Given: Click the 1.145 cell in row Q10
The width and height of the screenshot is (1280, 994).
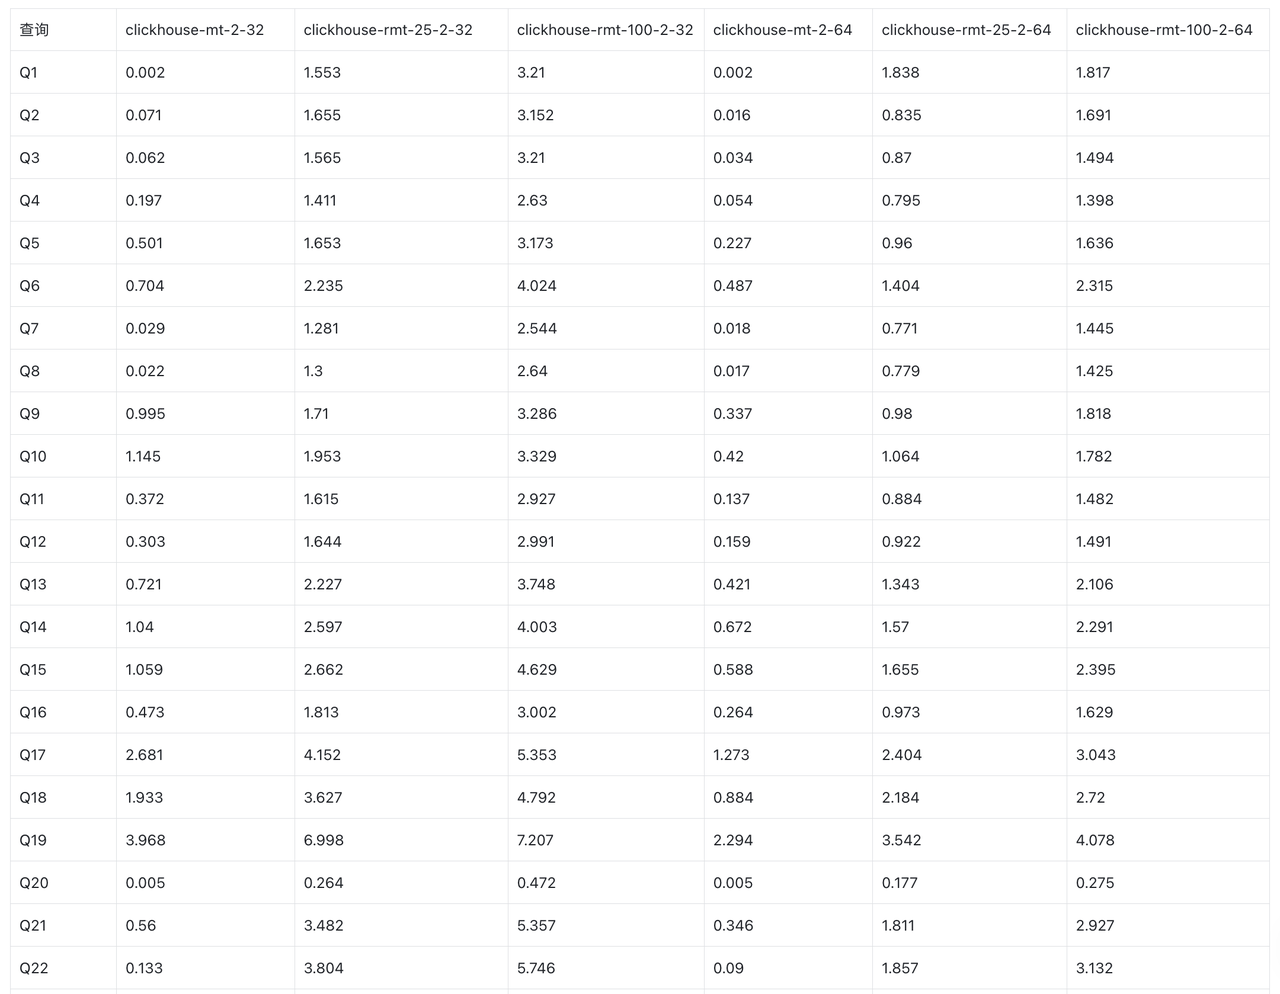Looking at the screenshot, I should [x=143, y=456].
